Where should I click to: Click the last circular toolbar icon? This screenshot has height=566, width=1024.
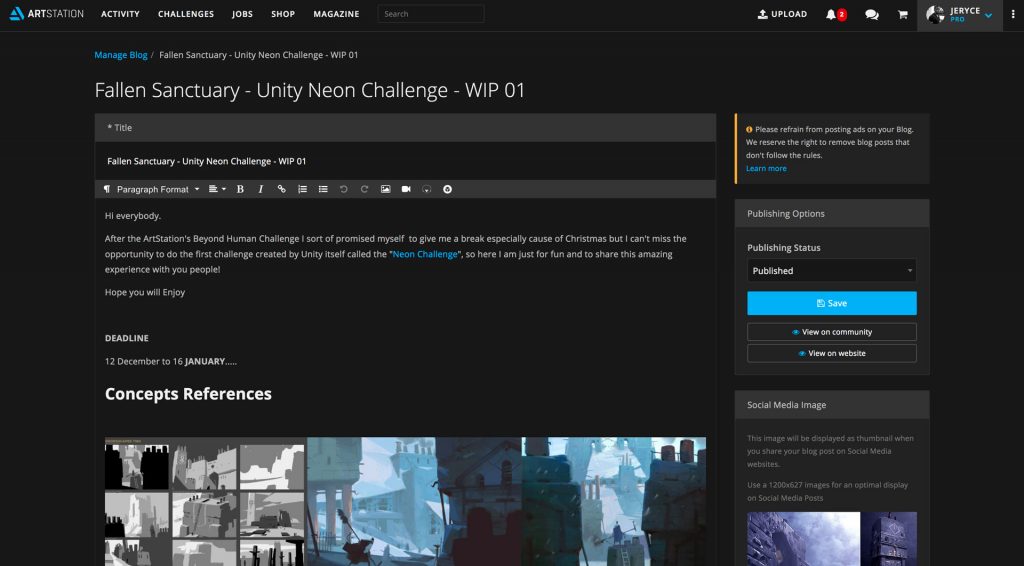pos(447,189)
